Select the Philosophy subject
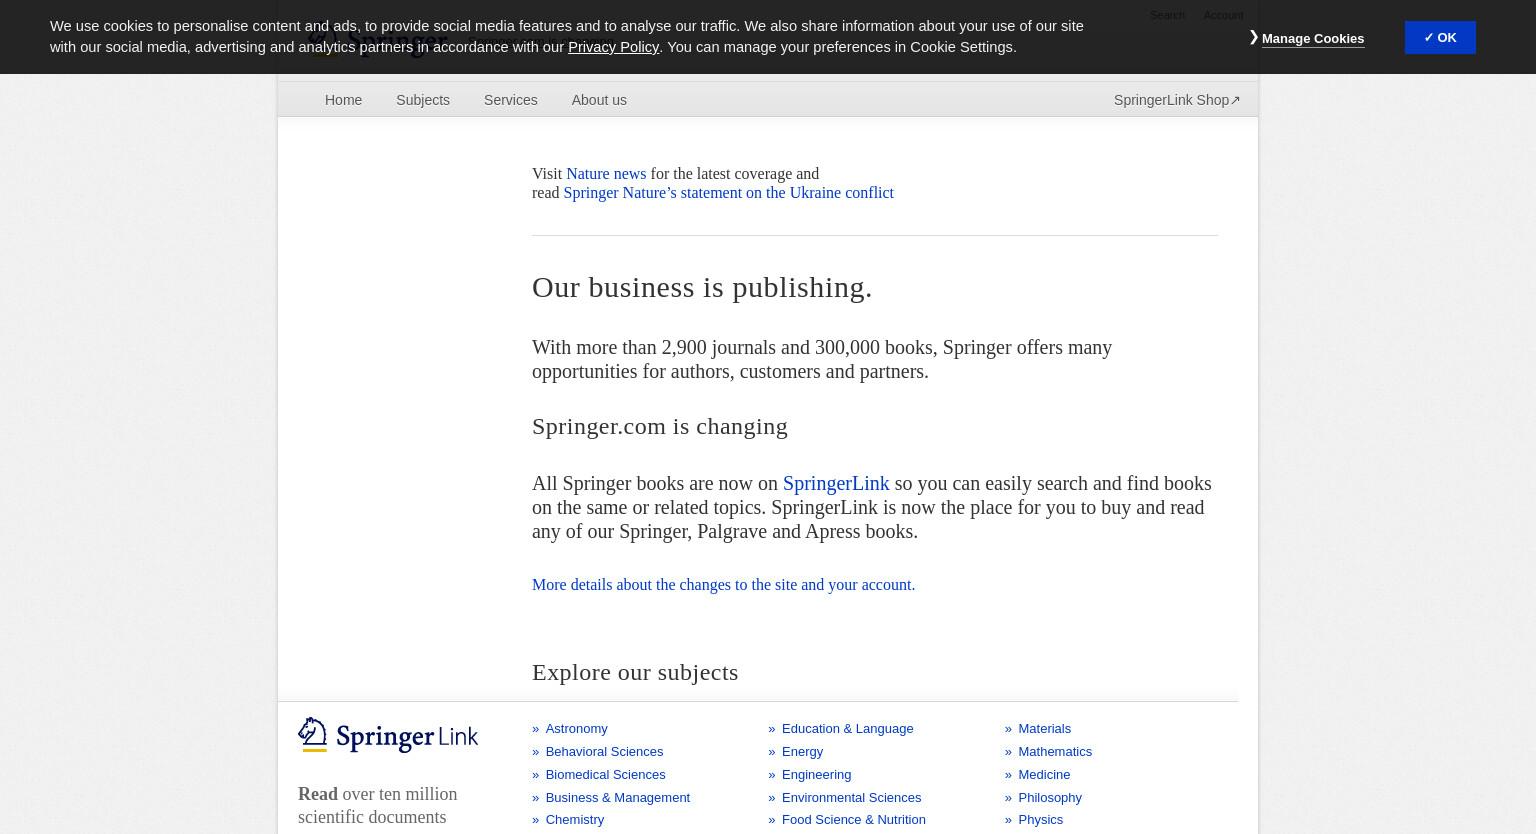Screen dimensions: 1536x834 click(x=1050, y=797)
